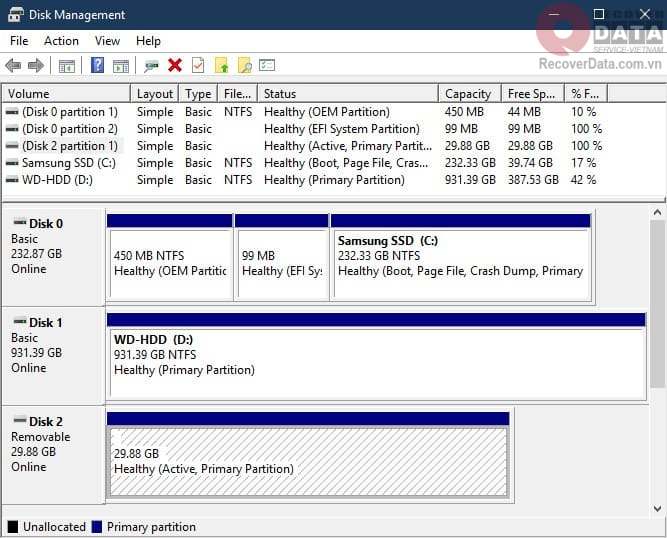667x538 pixels.
Task: Click the connect/rescan disk toolbar icon
Action: click(x=151, y=66)
